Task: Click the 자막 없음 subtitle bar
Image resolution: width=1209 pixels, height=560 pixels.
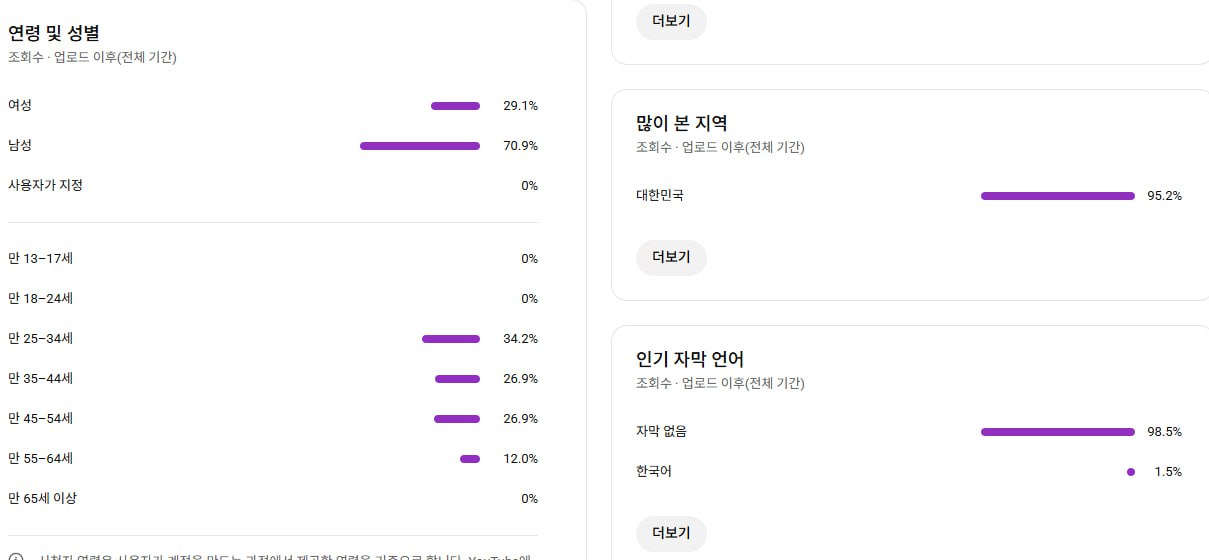Action: [1057, 432]
